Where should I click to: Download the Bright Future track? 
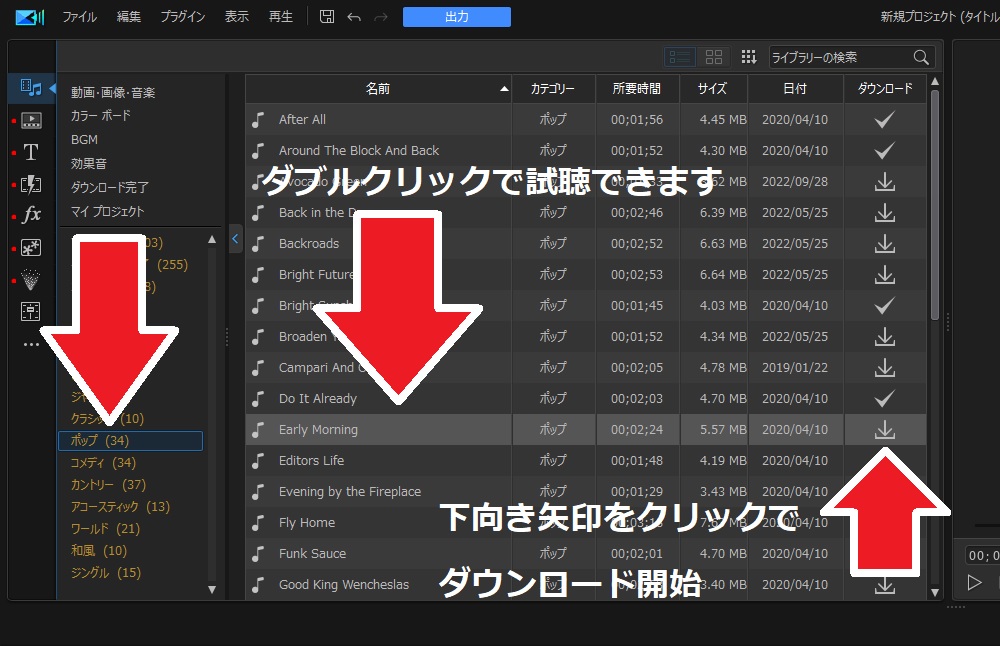885,275
